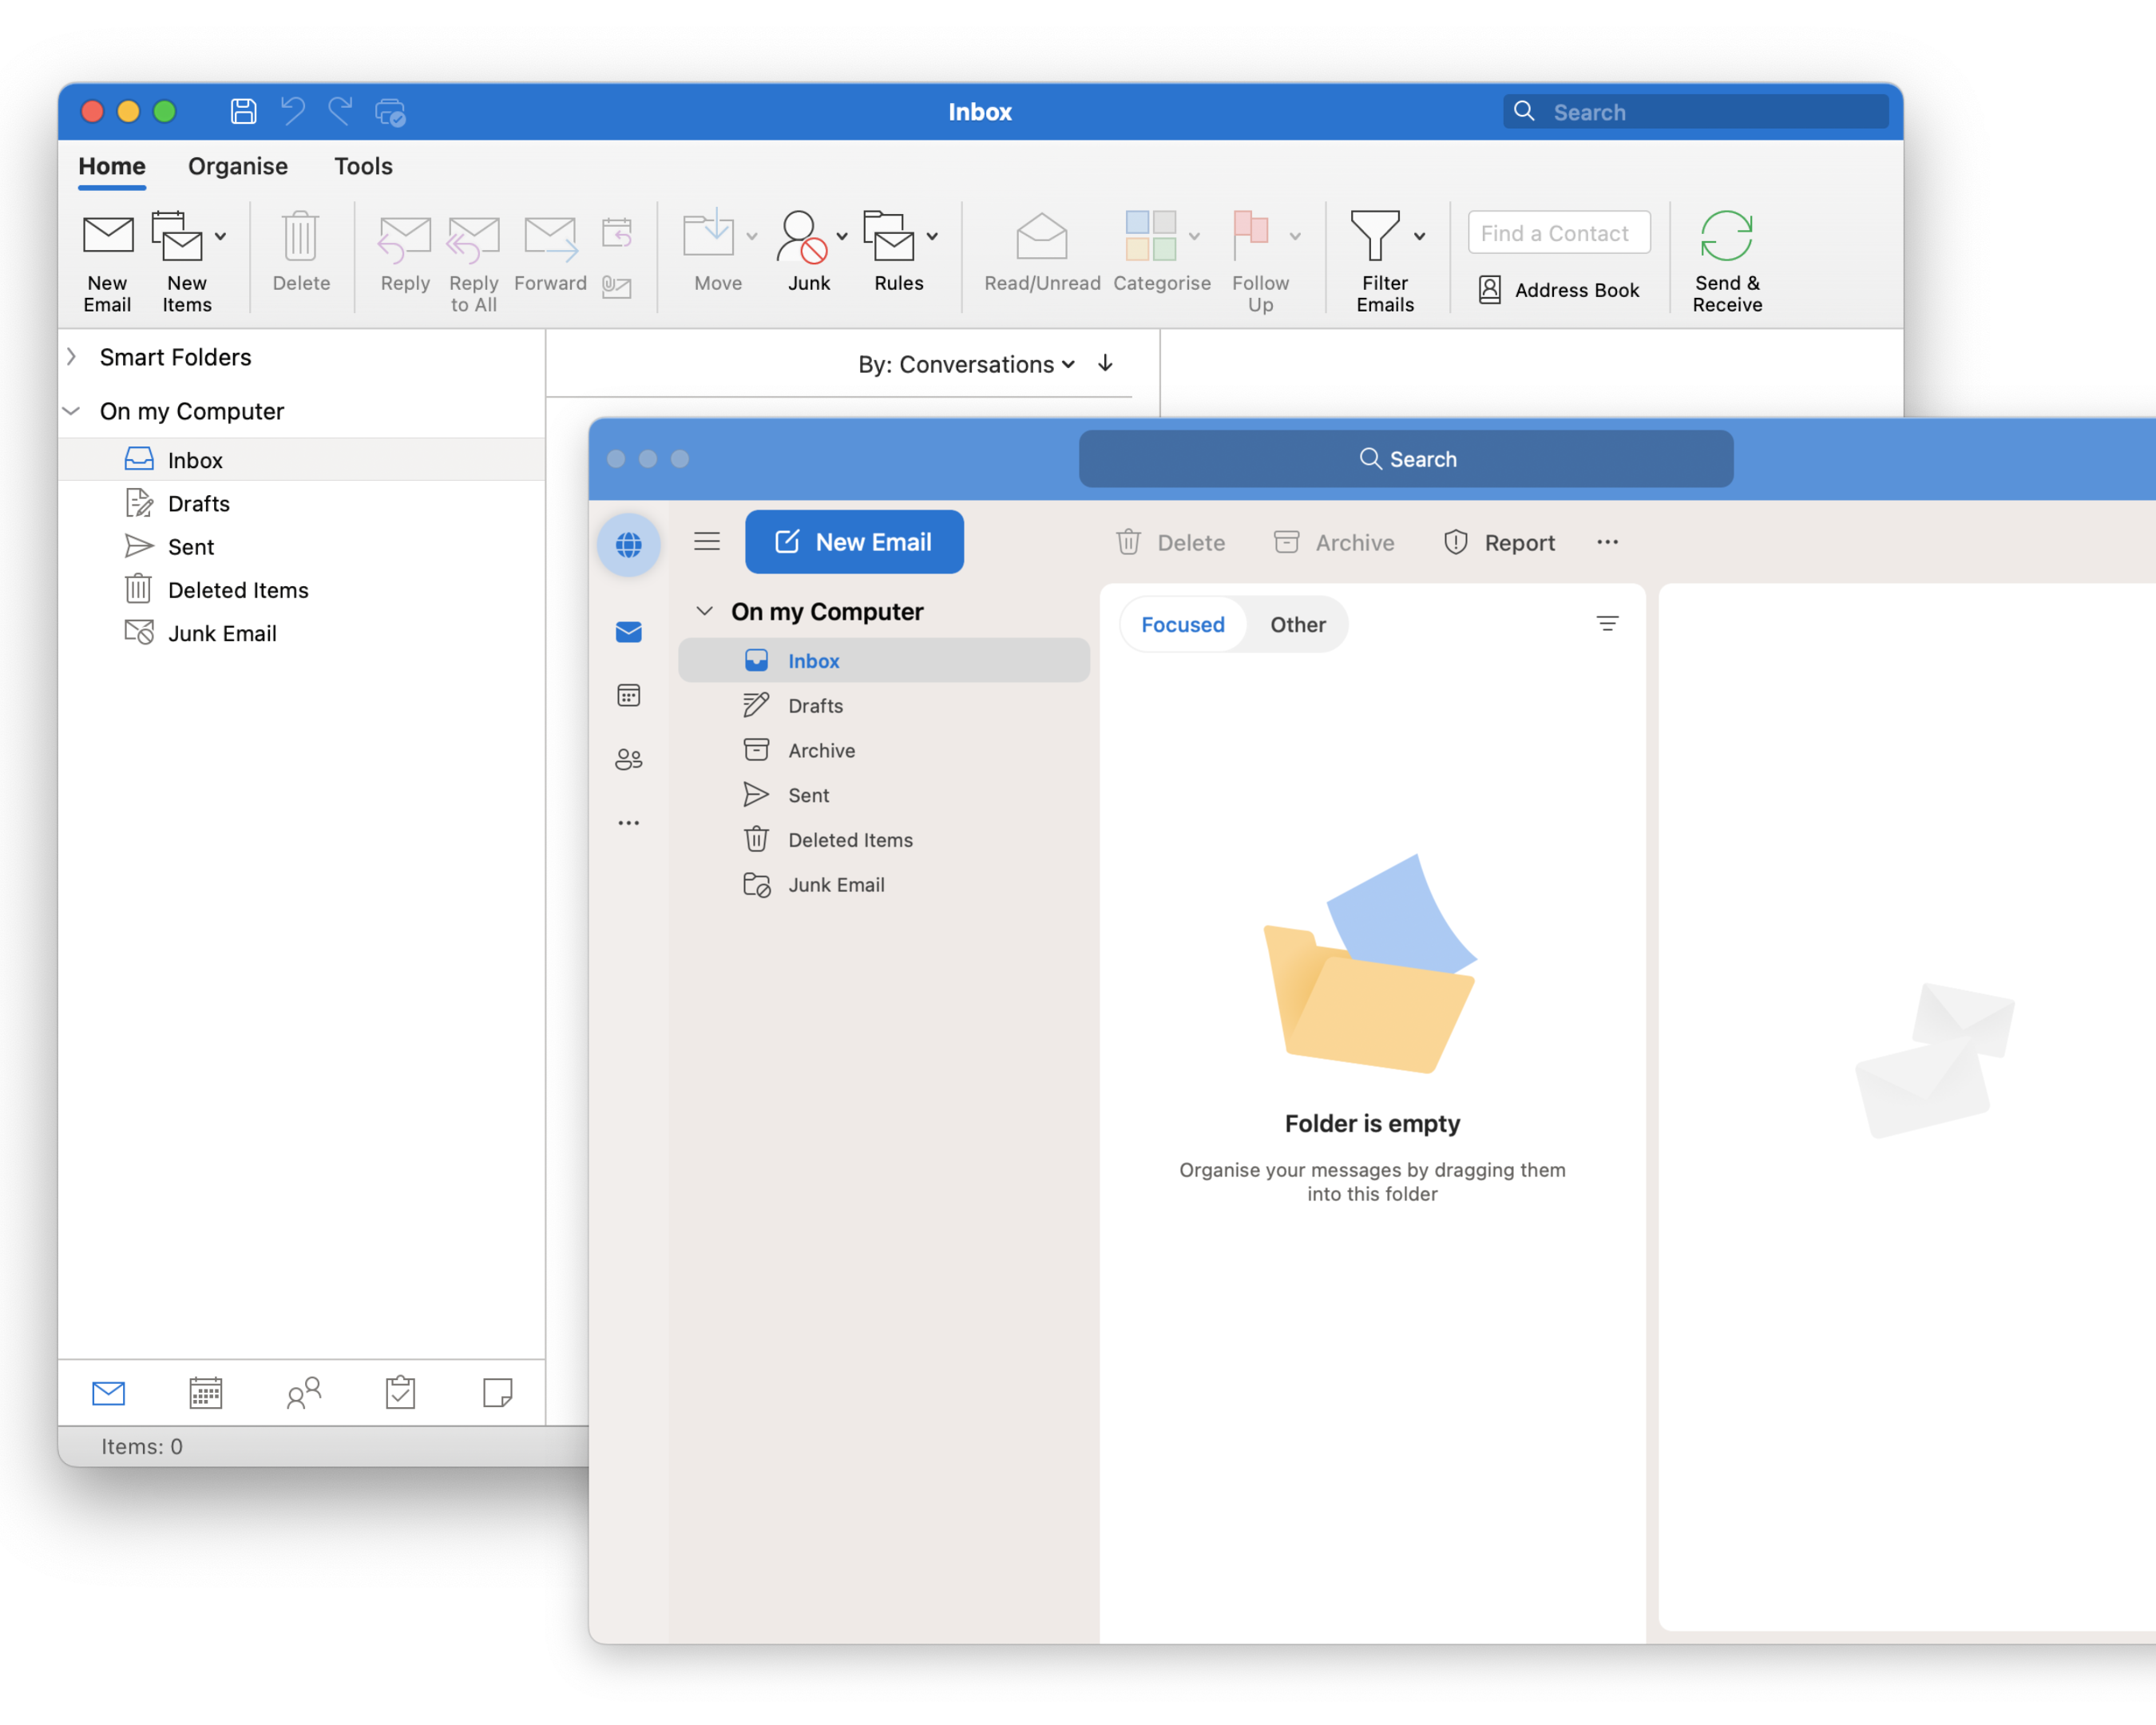This screenshot has height=1725, width=2156.
Task: Open Calendar view in the left rail
Action: 628,695
